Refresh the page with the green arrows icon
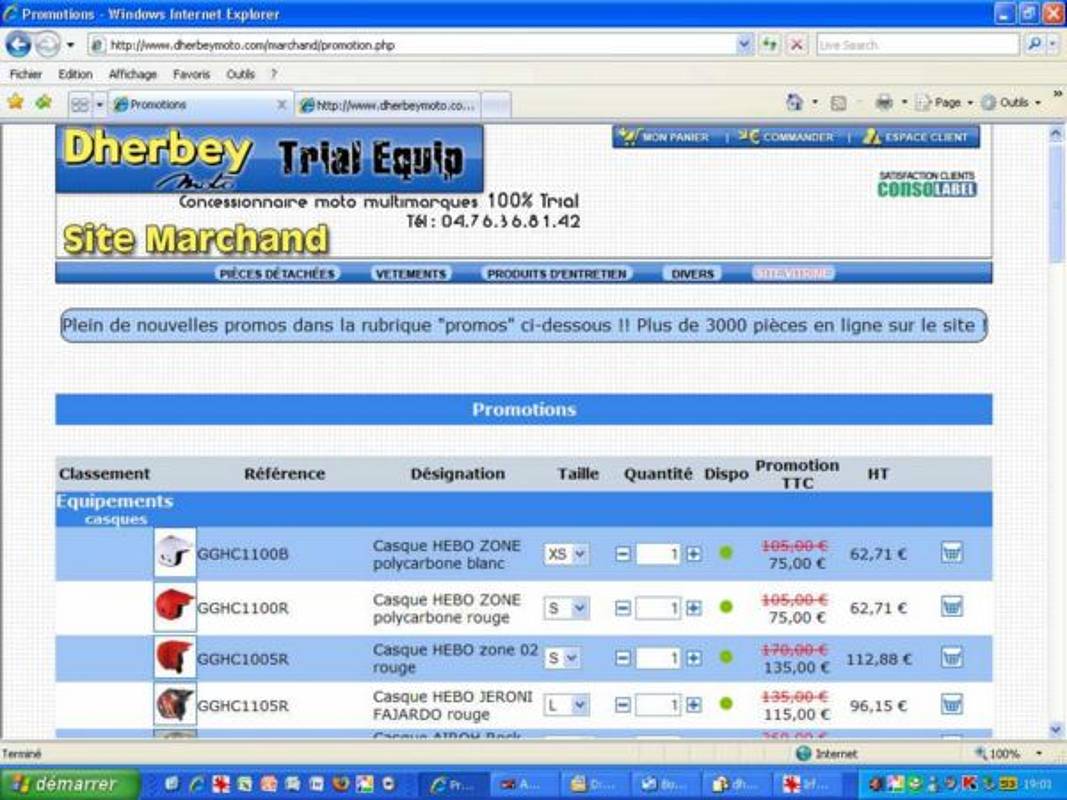This screenshot has width=1067, height=800. [770, 45]
